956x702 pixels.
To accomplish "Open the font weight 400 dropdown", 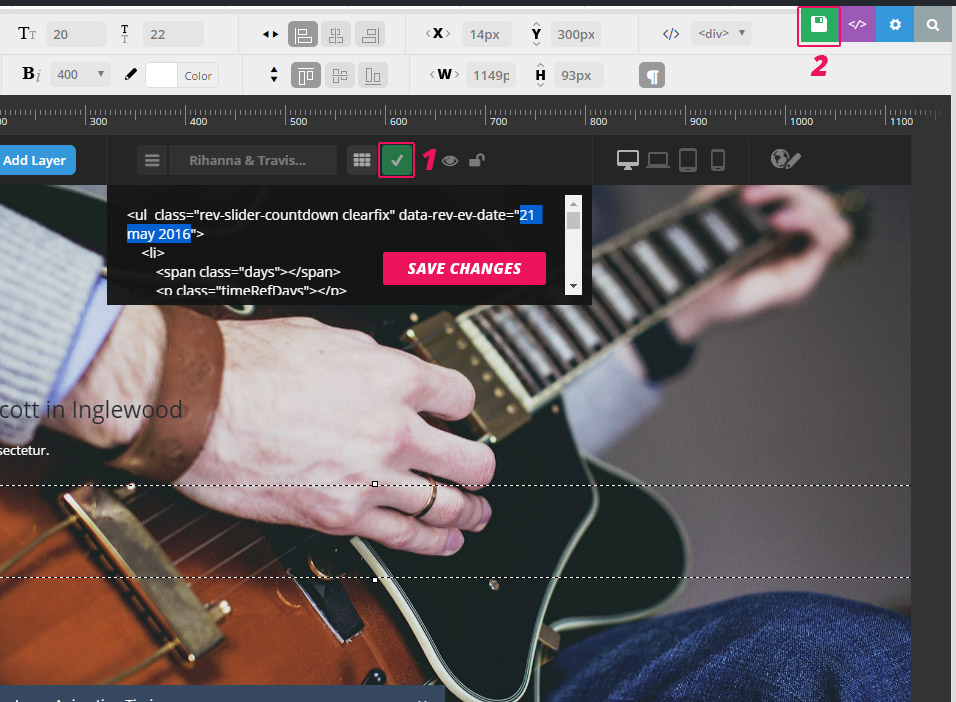I will [80, 74].
